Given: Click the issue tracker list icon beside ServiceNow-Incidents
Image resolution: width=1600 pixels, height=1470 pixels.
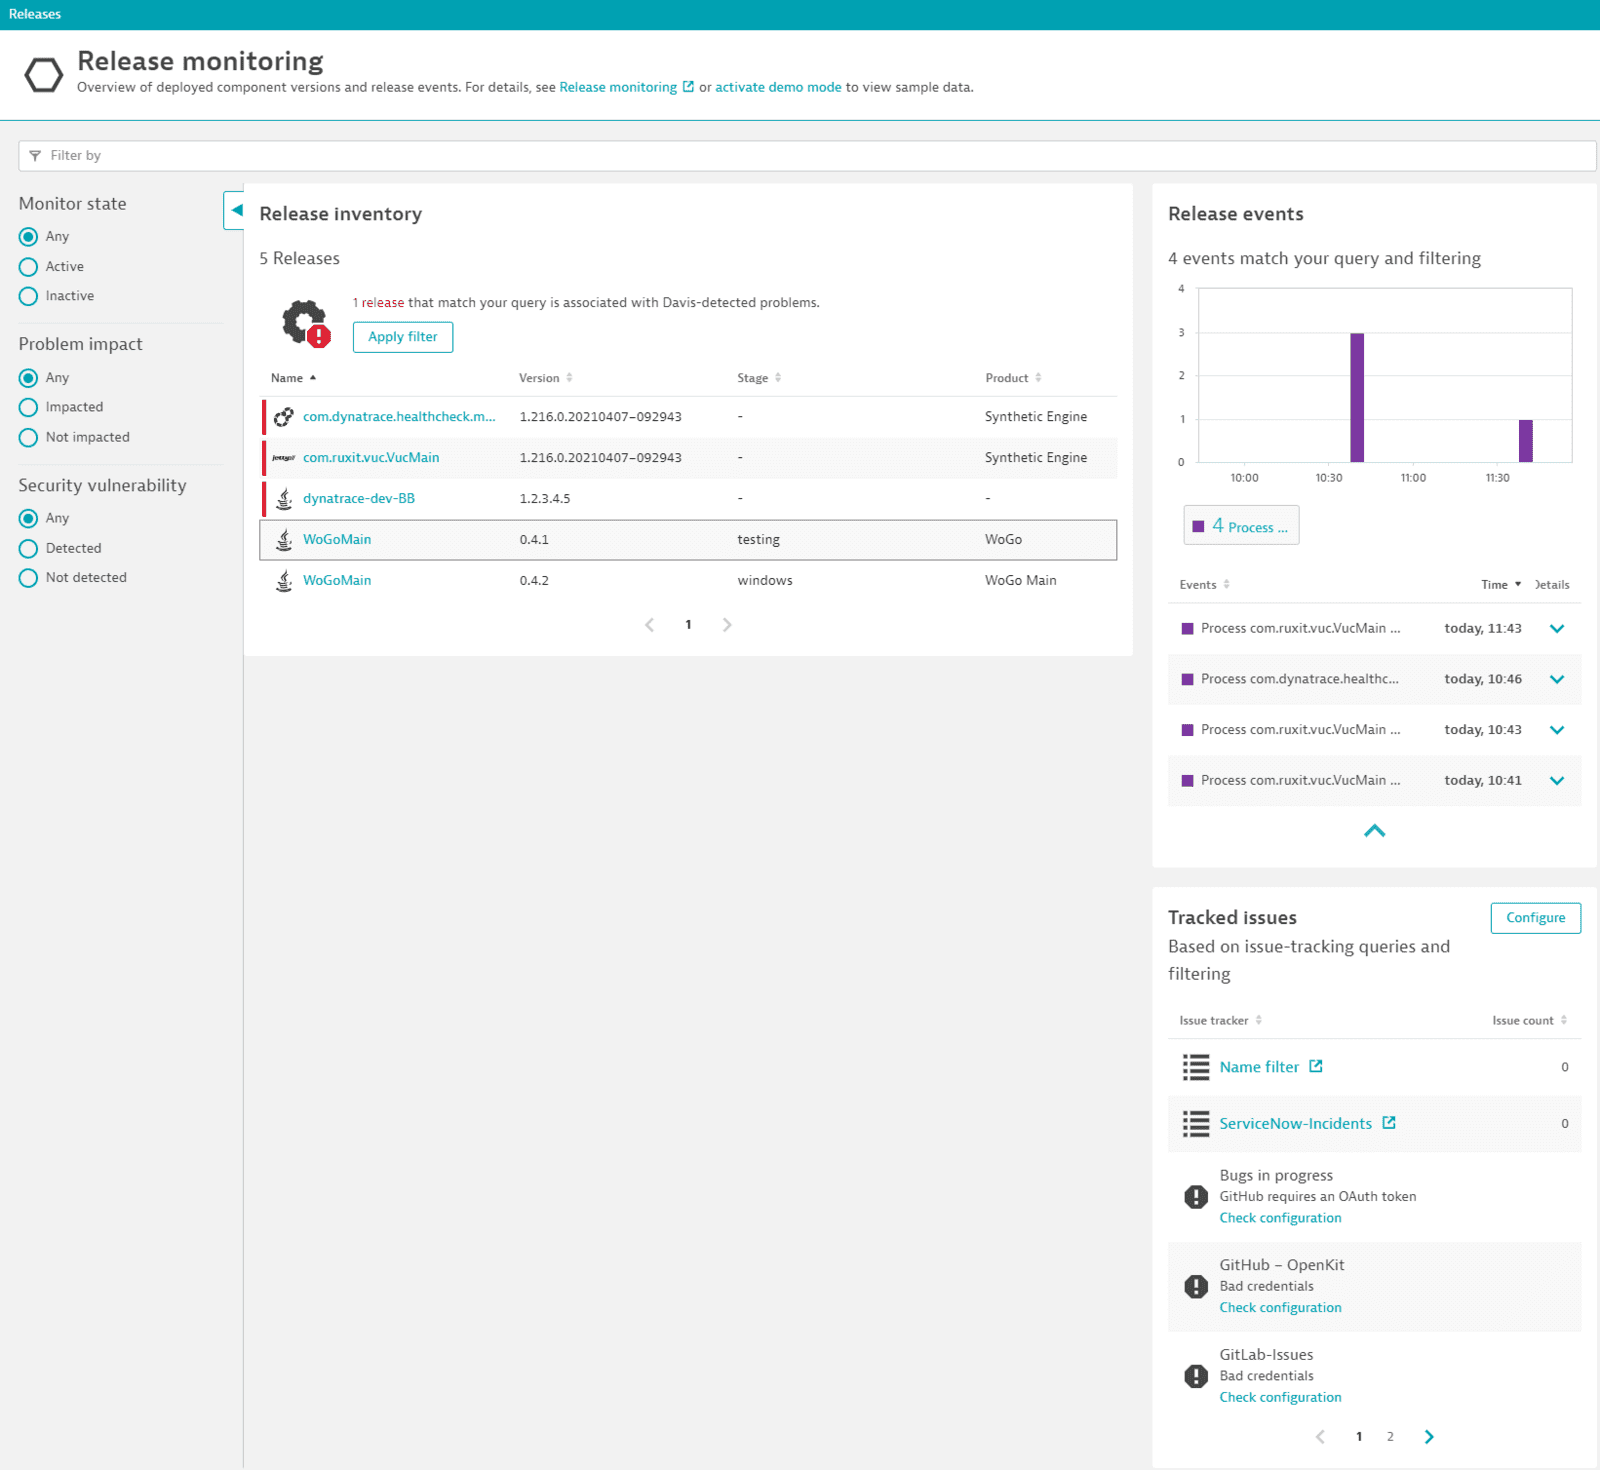Looking at the screenshot, I should (1195, 1123).
